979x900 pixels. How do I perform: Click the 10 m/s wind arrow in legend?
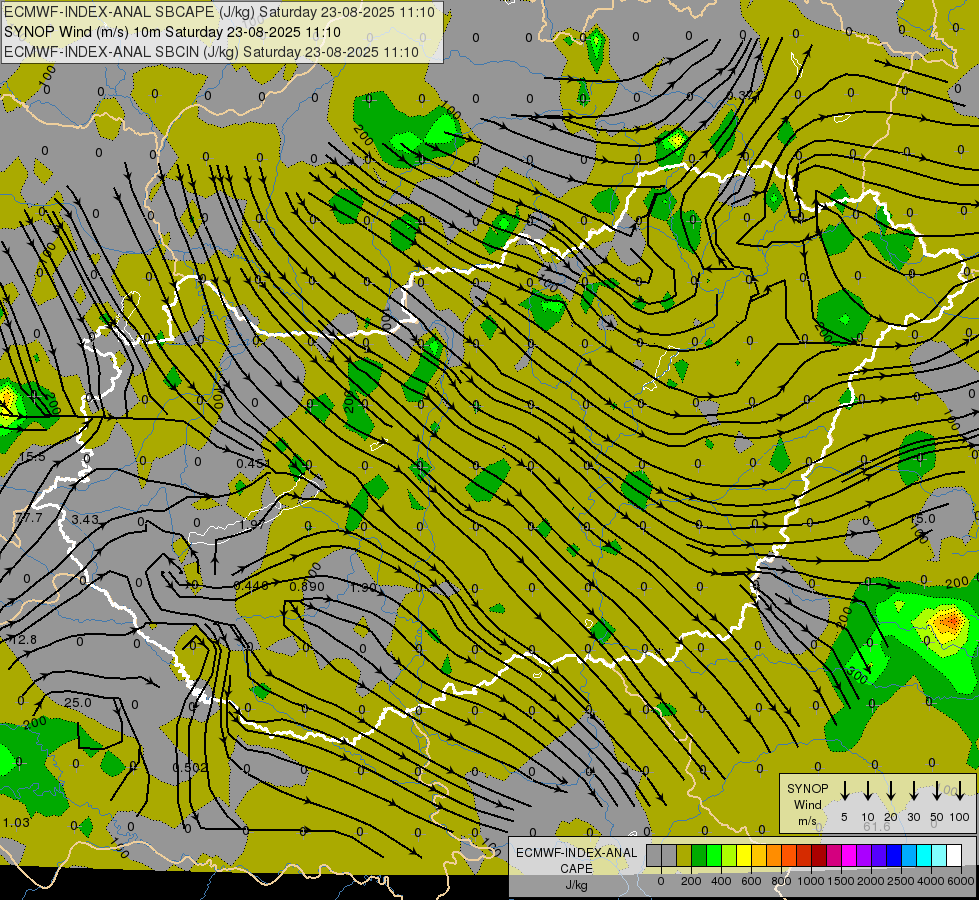[867, 791]
